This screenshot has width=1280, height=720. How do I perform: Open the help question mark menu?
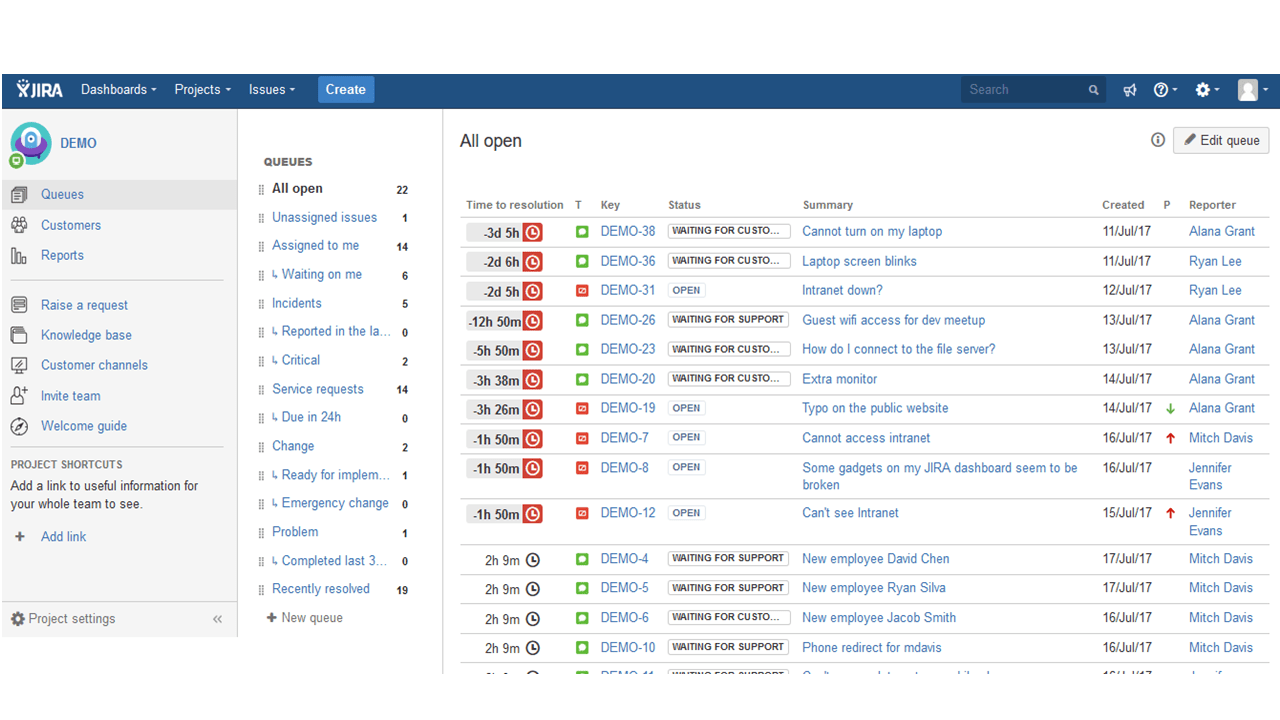tap(1165, 90)
